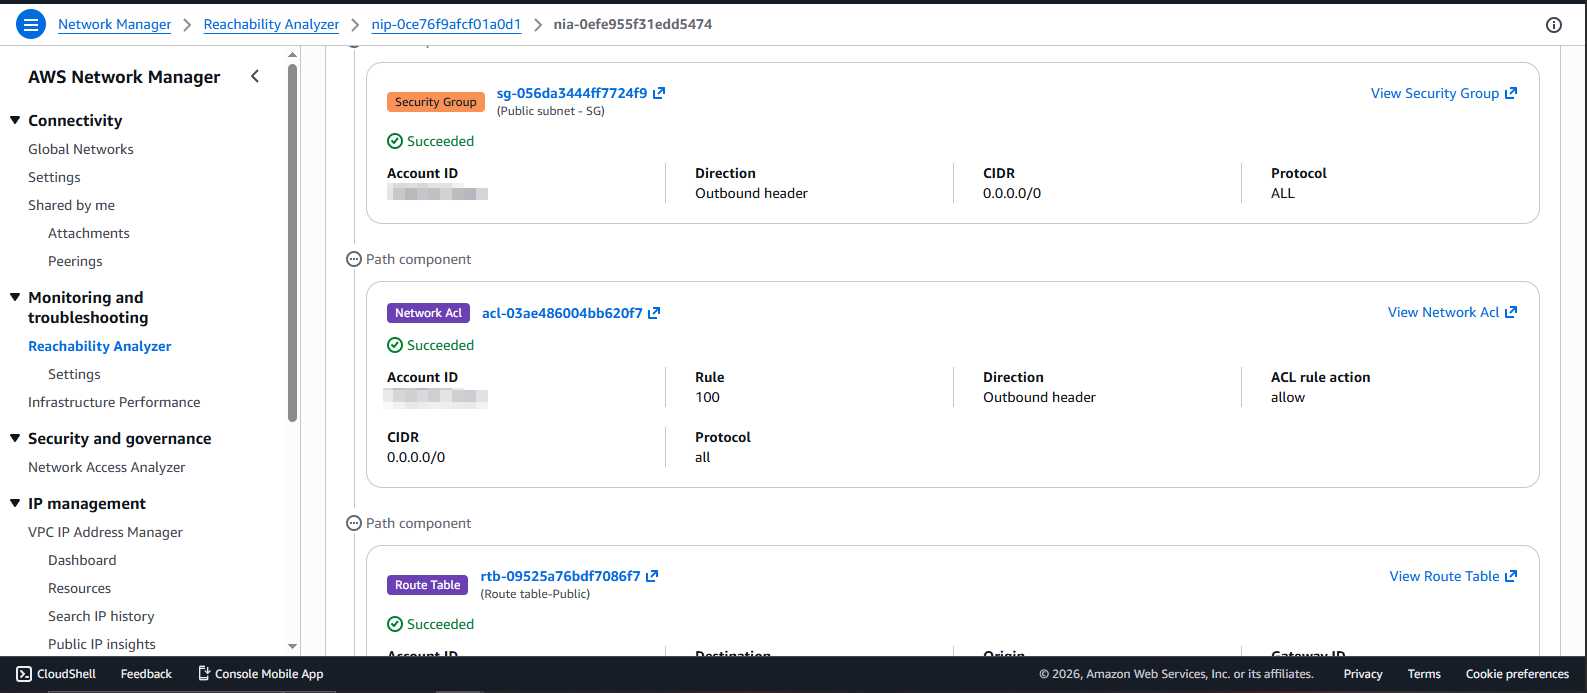
Task: Open Attachments in sidebar
Action: point(89,233)
